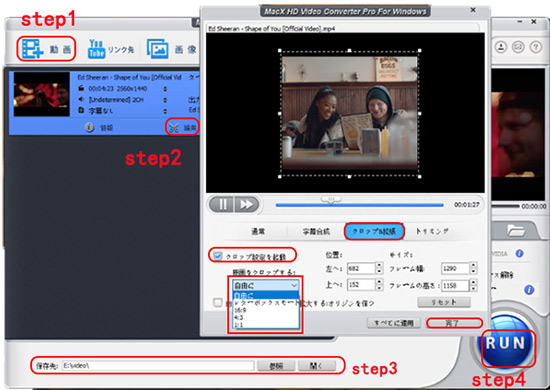Click the fast-forward preview button
Screen dimensions: 550x390
pyautogui.click(x=246, y=204)
